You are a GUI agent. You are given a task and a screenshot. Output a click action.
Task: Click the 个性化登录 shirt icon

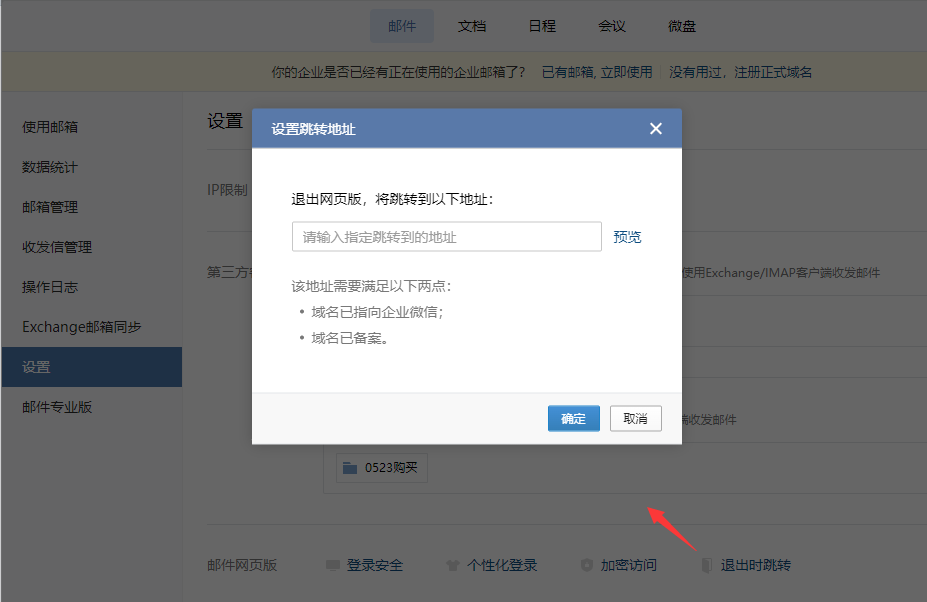(x=452, y=566)
